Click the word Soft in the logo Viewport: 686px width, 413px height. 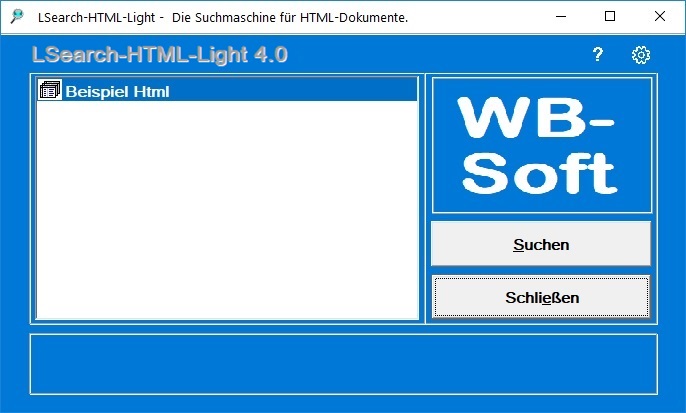pos(540,172)
